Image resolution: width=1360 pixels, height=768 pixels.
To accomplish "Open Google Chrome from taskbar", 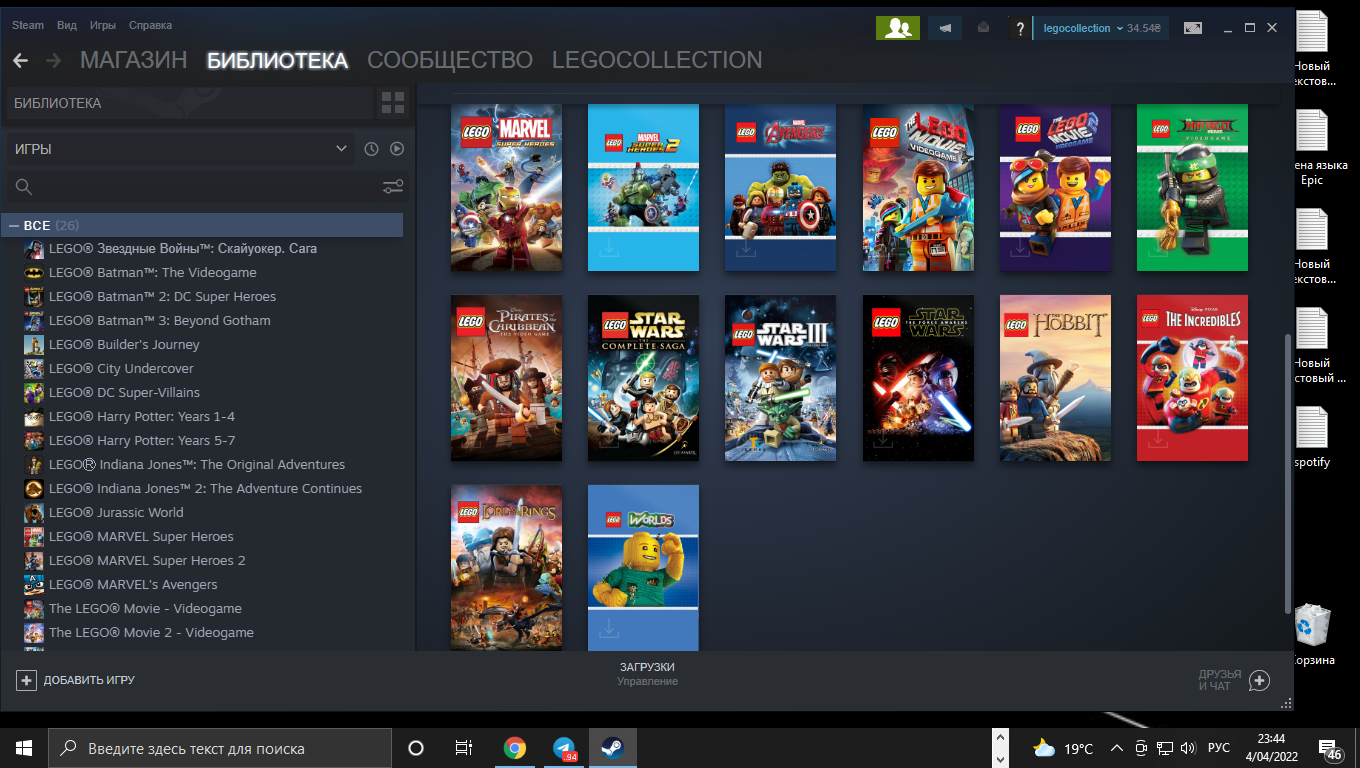I will [515, 748].
